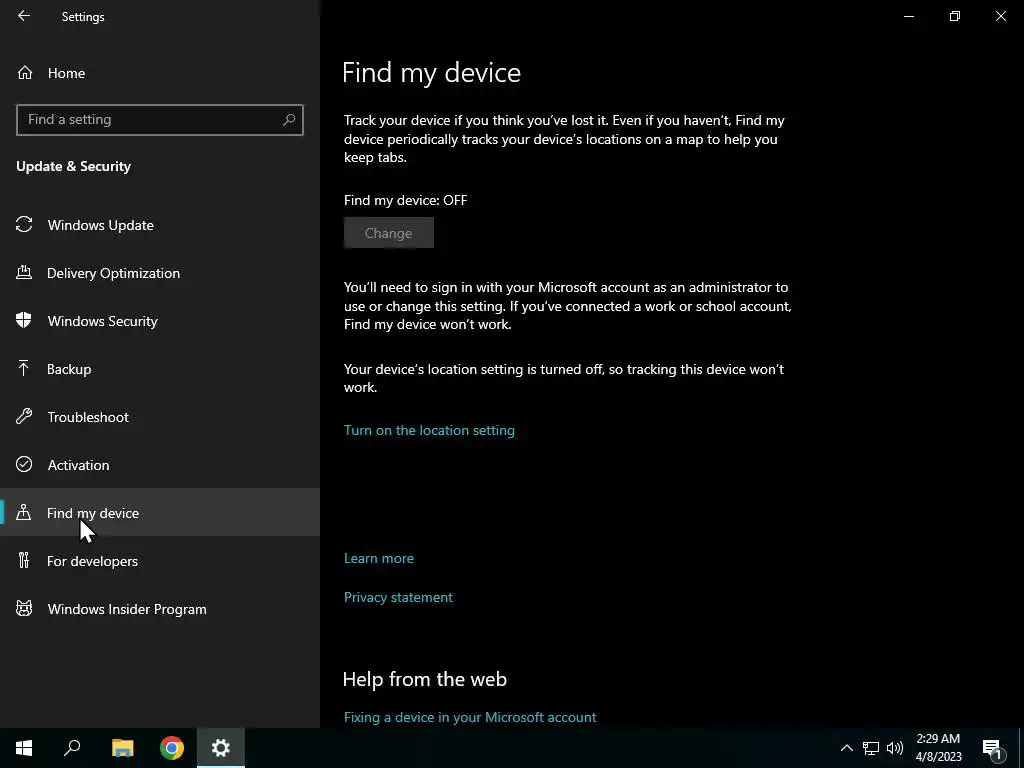Click the Help from the web heading
Viewport: 1024px width, 768px height.
click(424, 679)
